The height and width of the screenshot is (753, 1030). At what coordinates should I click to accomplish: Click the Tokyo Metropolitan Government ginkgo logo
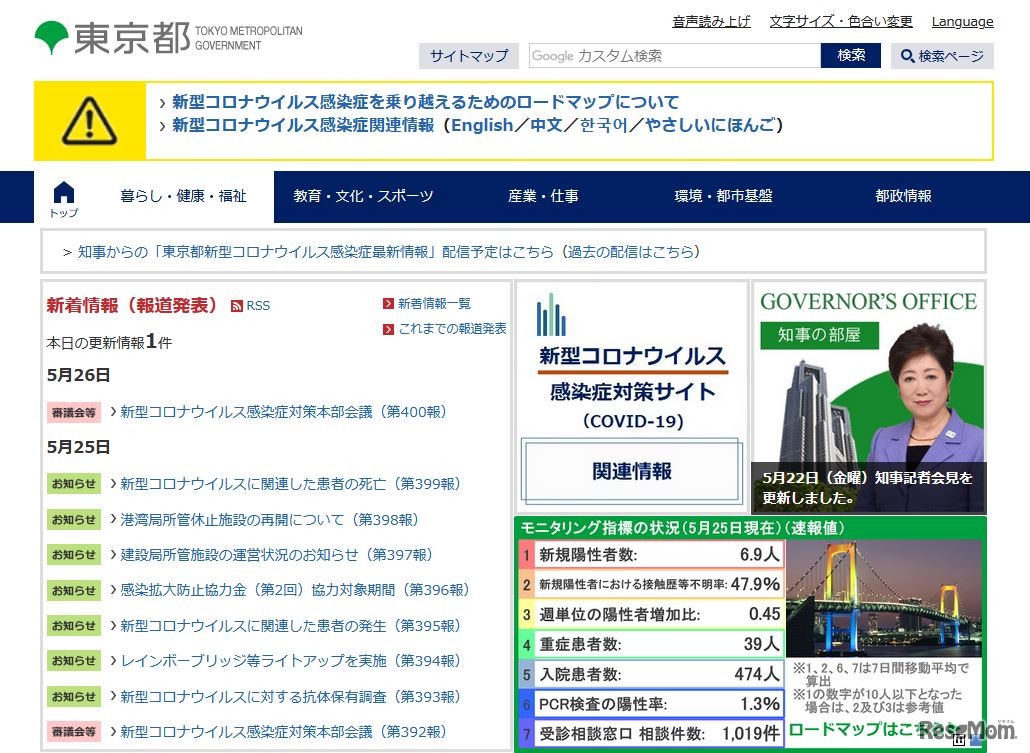tap(52, 38)
